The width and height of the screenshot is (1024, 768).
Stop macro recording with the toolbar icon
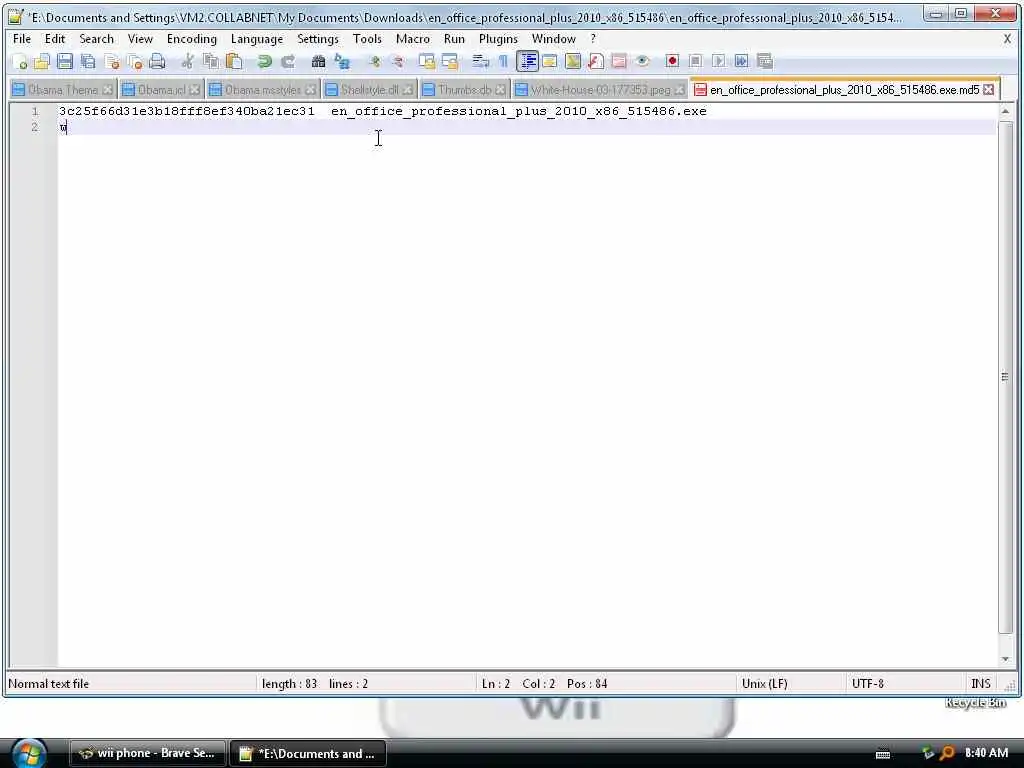click(x=696, y=61)
